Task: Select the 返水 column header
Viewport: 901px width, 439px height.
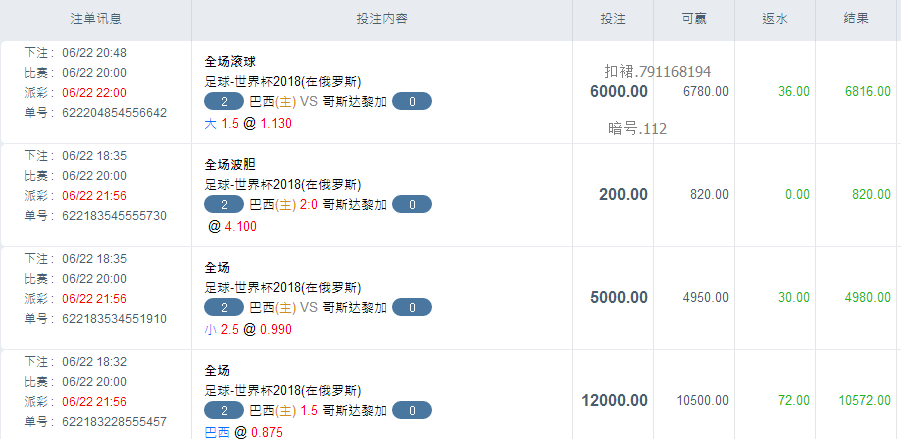Action: [775, 19]
